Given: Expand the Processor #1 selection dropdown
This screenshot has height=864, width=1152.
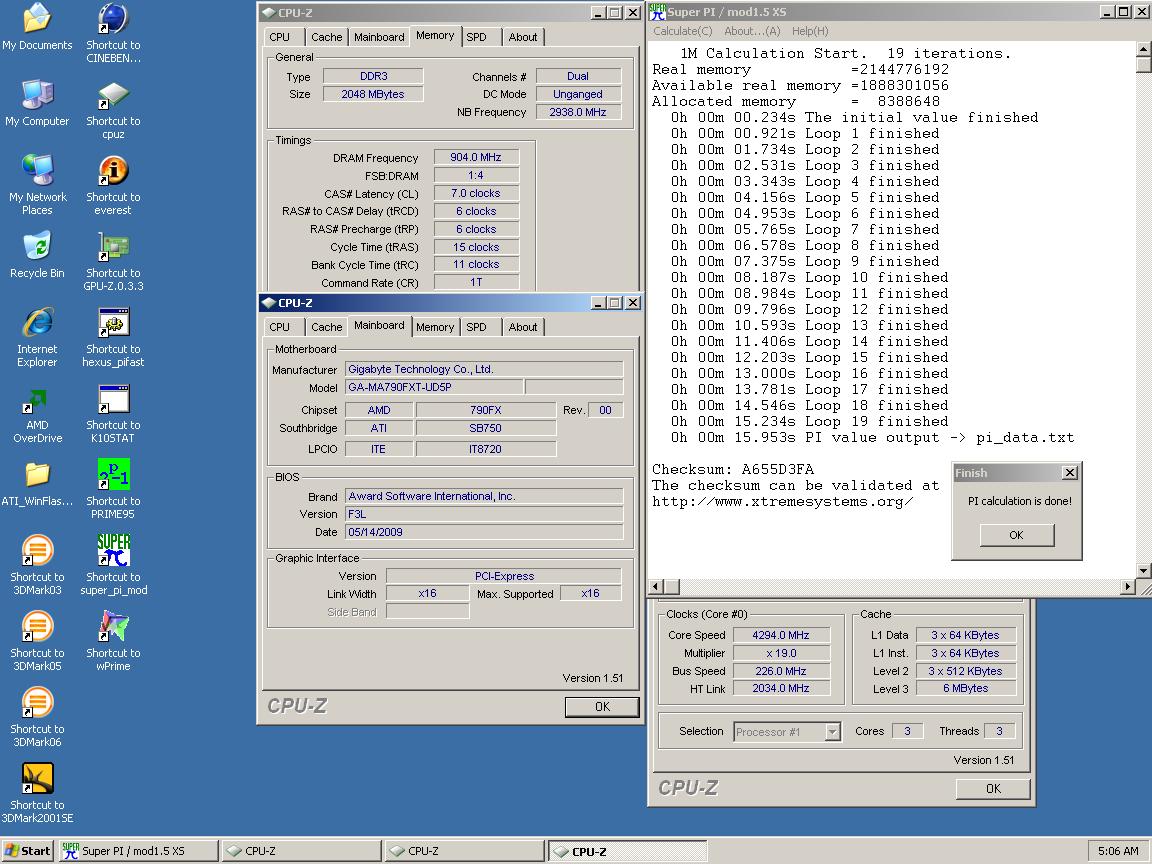Looking at the screenshot, I should (832, 732).
